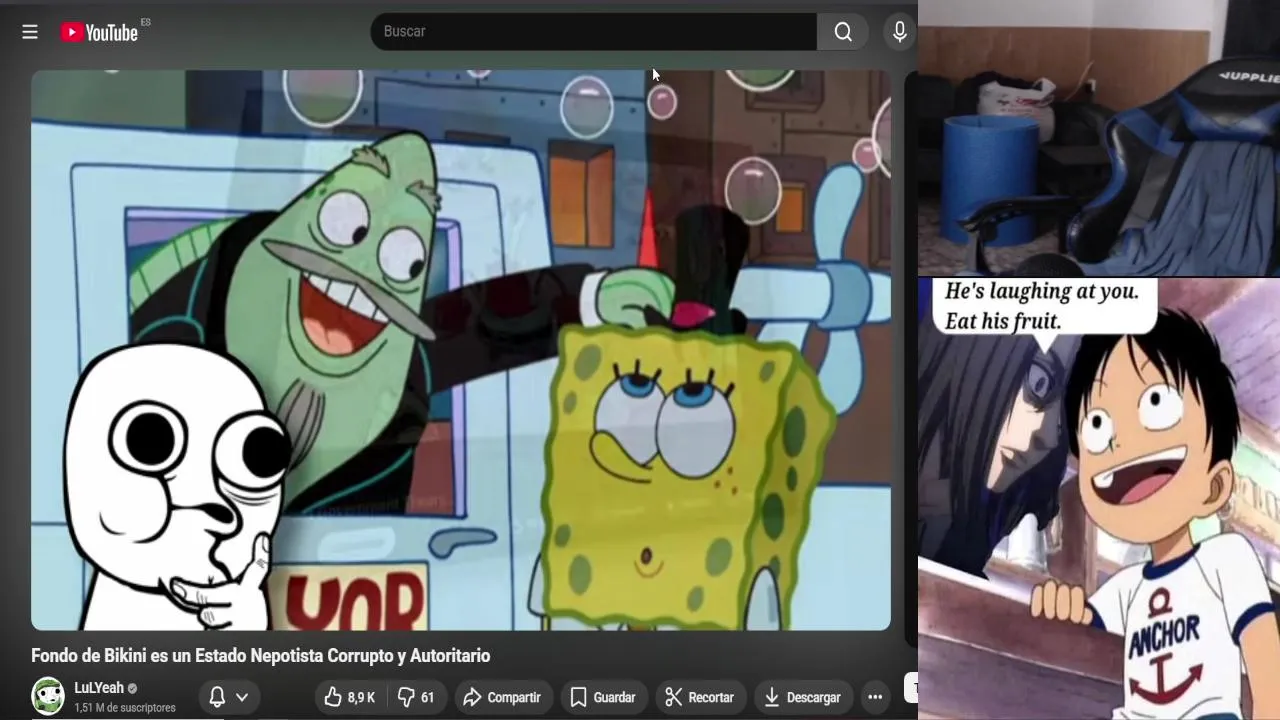Click the Guardar save button

click(603, 697)
